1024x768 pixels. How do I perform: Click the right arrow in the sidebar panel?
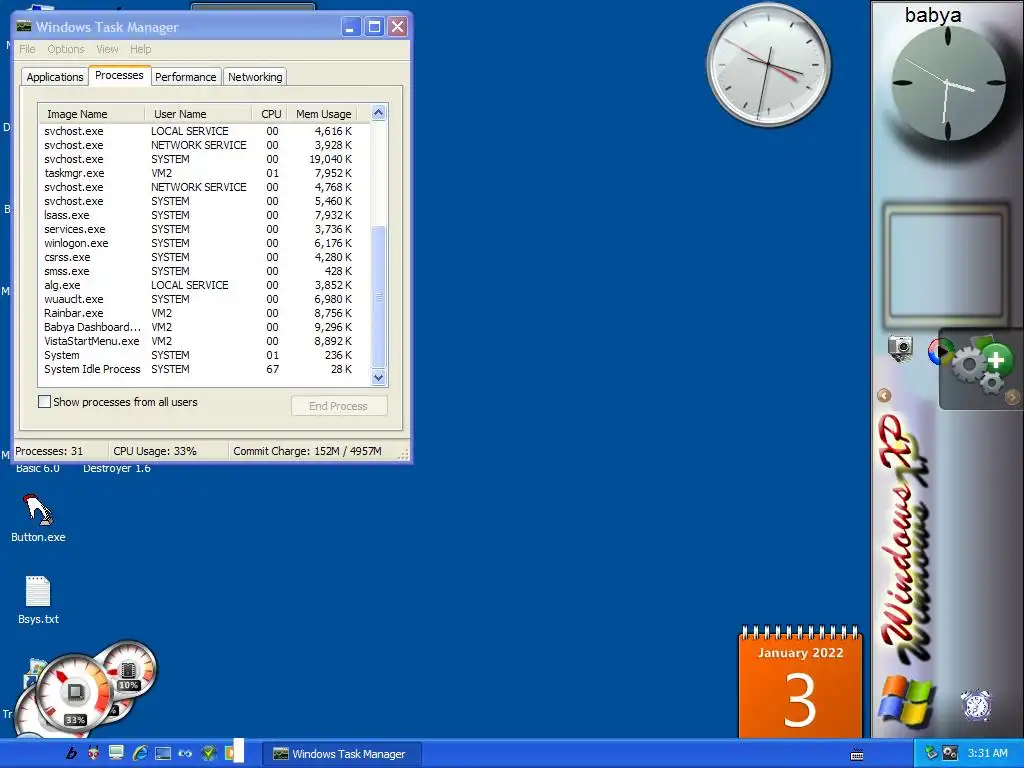click(1012, 396)
